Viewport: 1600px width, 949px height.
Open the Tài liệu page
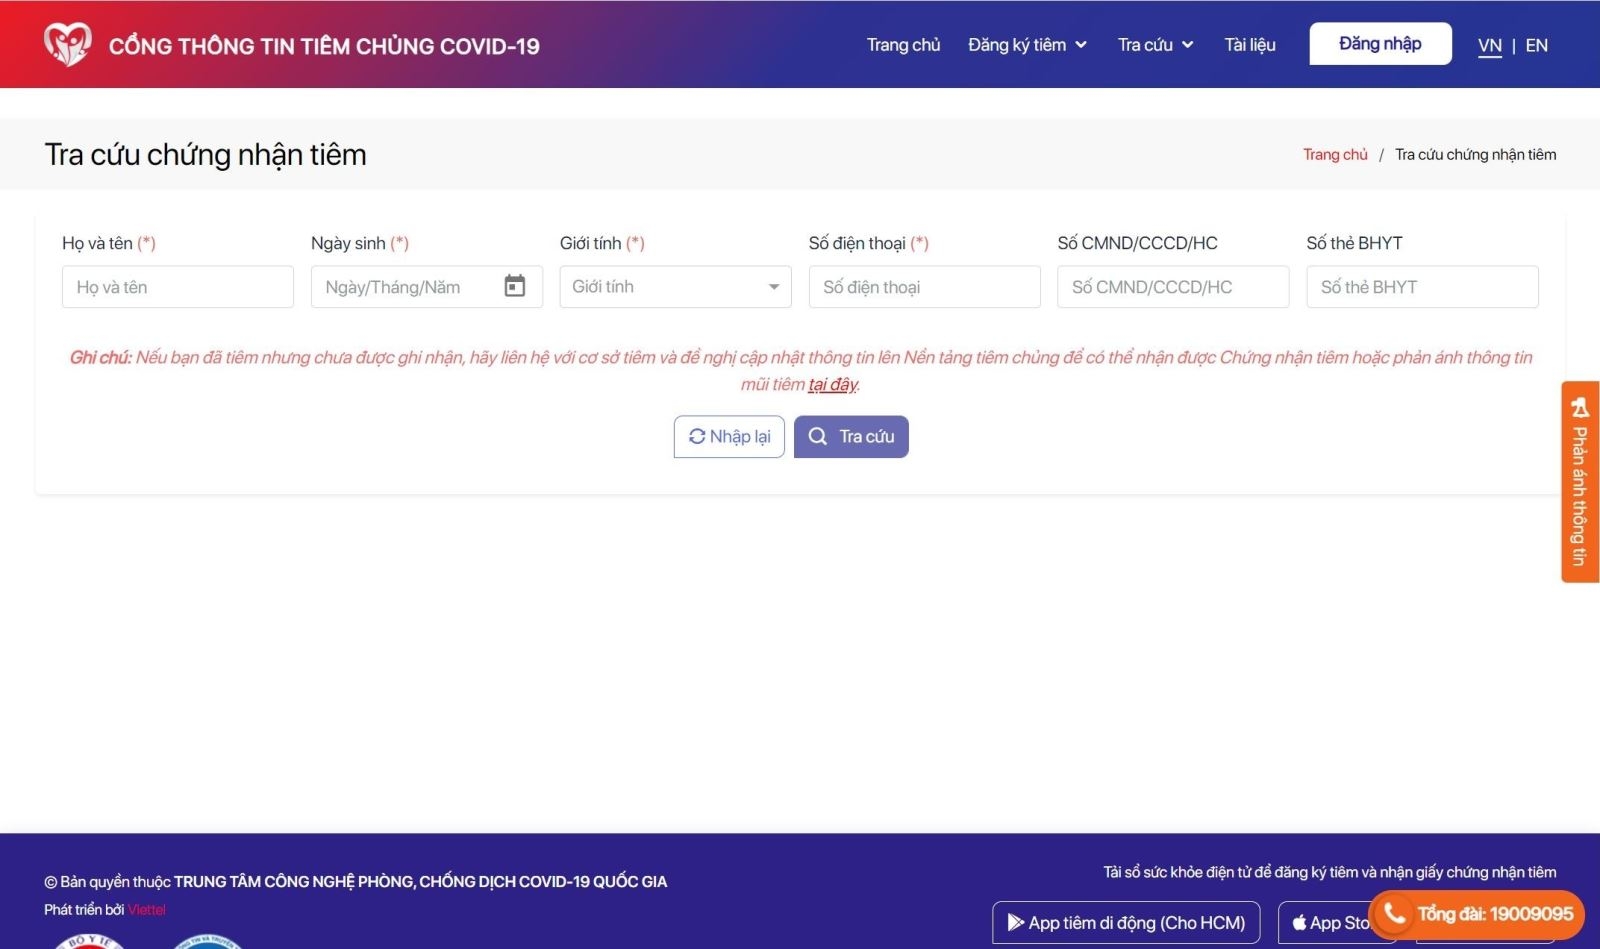pyautogui.click(x=1250, y=45)
